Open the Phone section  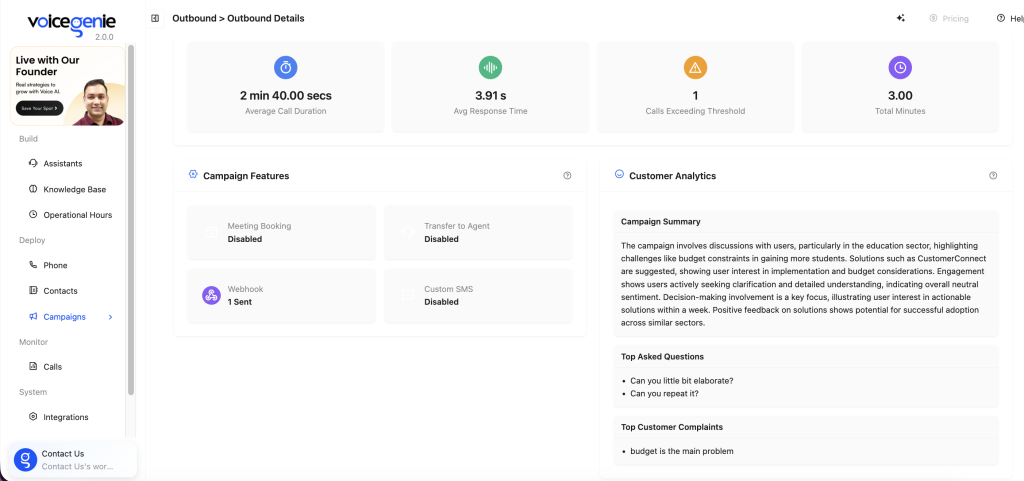pos(55,265)
